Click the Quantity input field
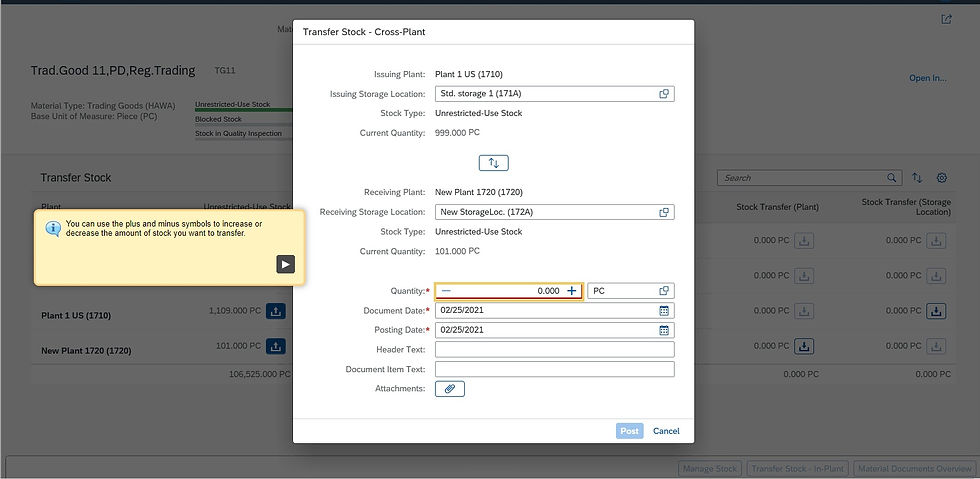The image size is (980, 479). pyautogui.click(x=509, y=291)
